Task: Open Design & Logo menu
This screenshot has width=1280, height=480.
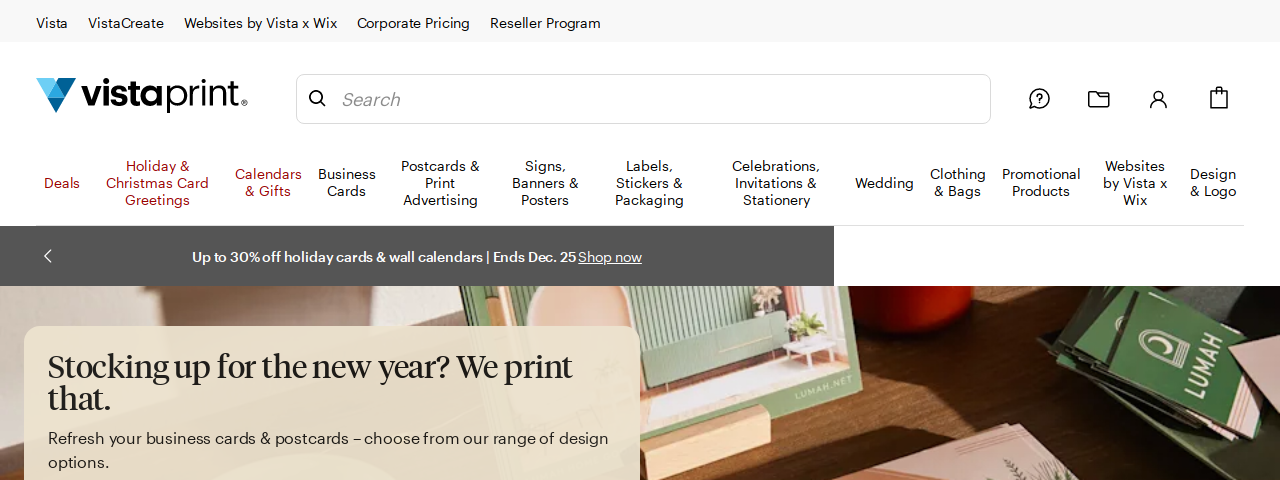Action: (1213, 183)
